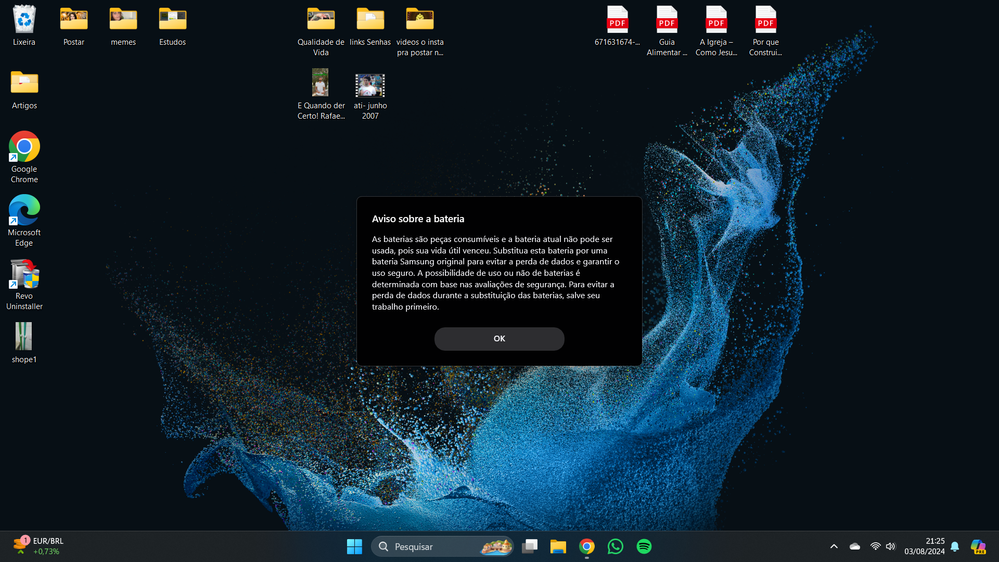Select the Guia Alimentar PDF file
Screen dimensions: 999x562
coord(666,31)
